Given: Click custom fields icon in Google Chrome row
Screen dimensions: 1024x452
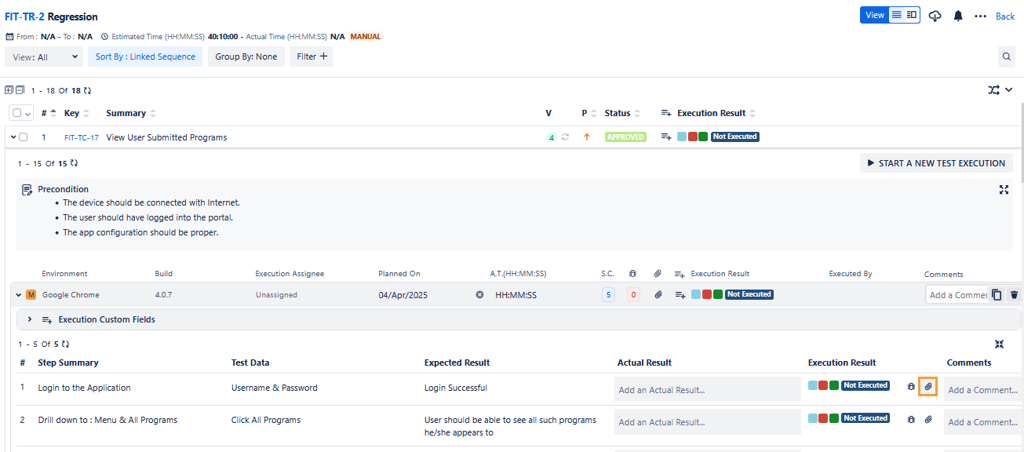Looking at the screenshot, I should pos(679,295).
